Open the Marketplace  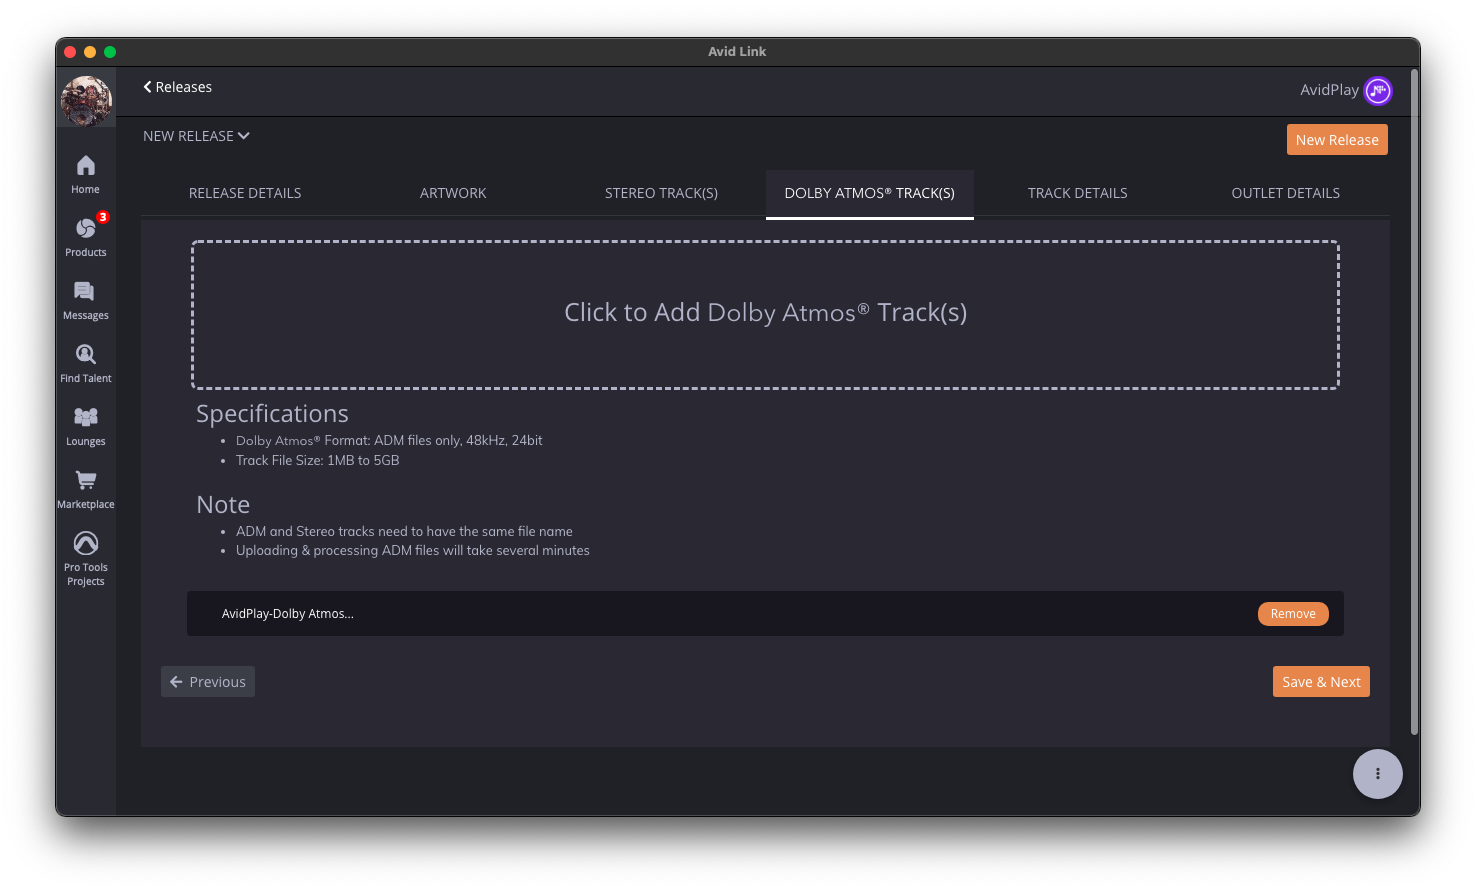[x=85, y=485]
